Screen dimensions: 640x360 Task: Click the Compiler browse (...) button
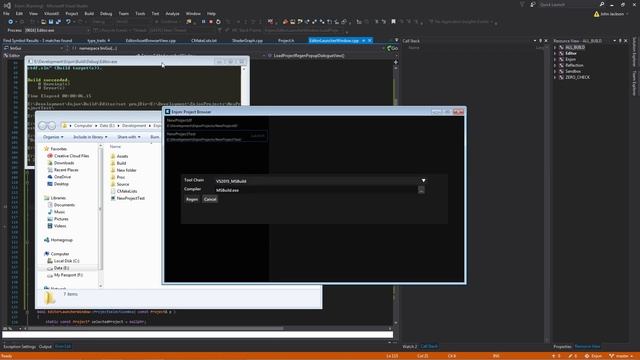point(421,190)
